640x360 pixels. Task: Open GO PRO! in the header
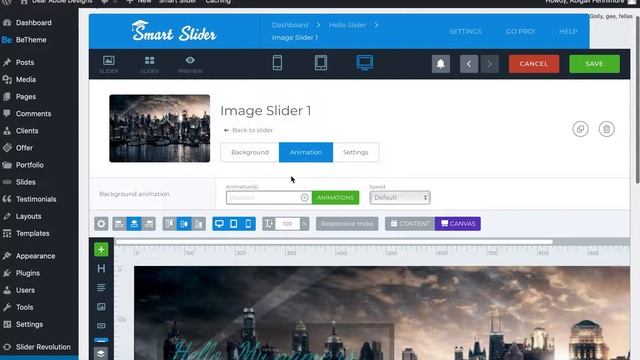[x=520, y=31]
